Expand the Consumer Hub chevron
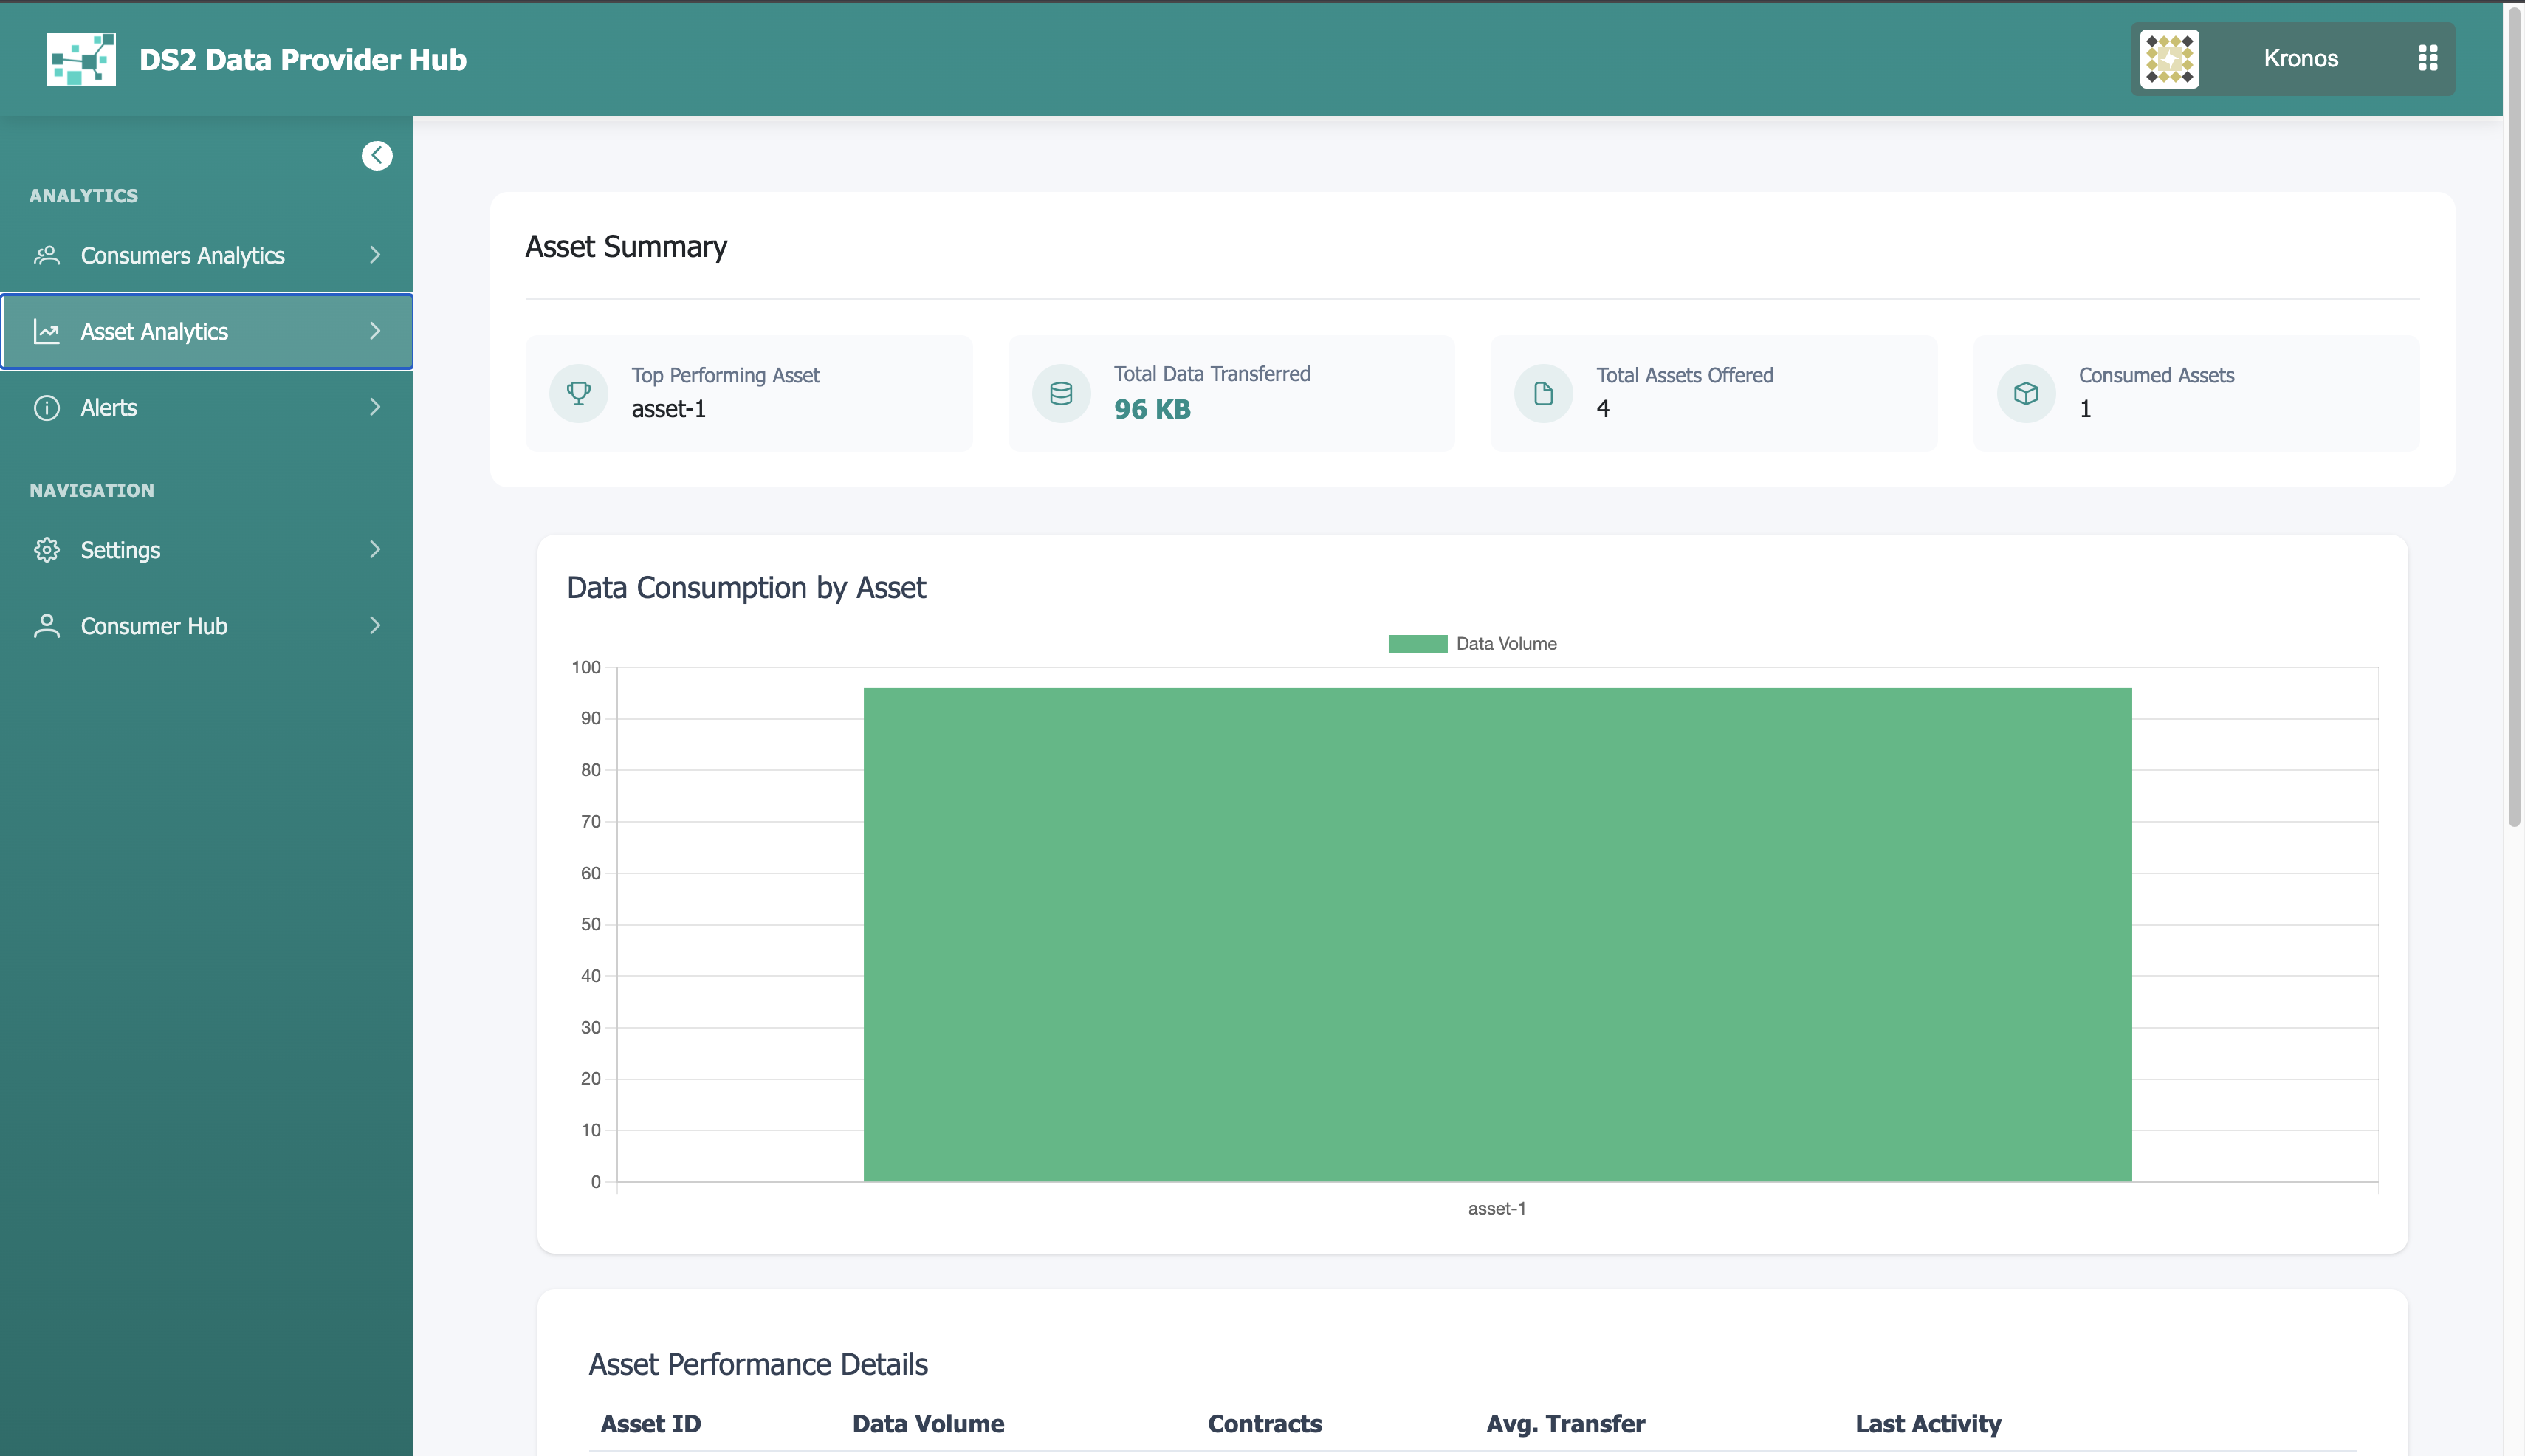This screenshot has height=1456, width=2525. pos(375,626)
